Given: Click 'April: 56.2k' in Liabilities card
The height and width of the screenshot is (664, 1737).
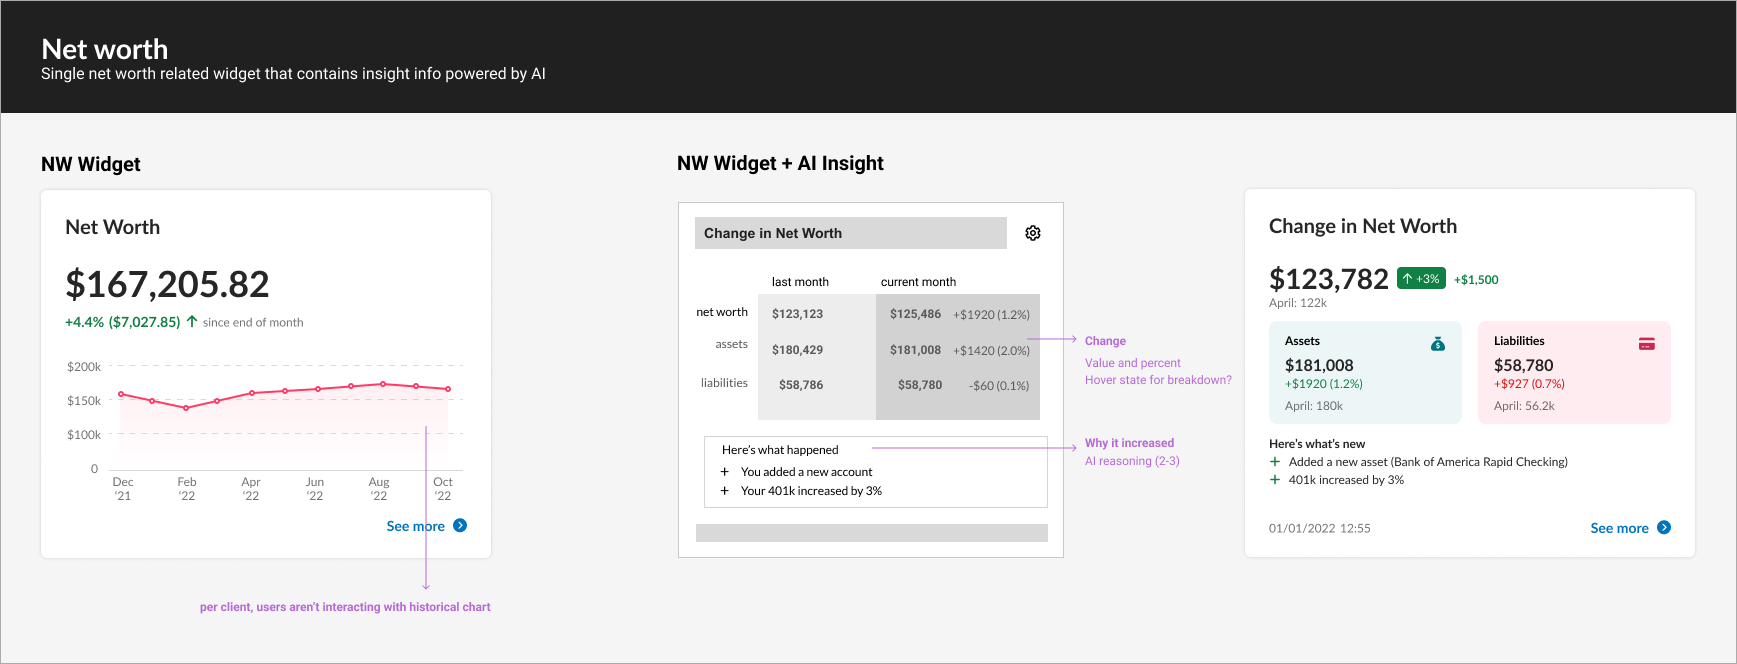Looking at the screenshot, I should 1524,406.
